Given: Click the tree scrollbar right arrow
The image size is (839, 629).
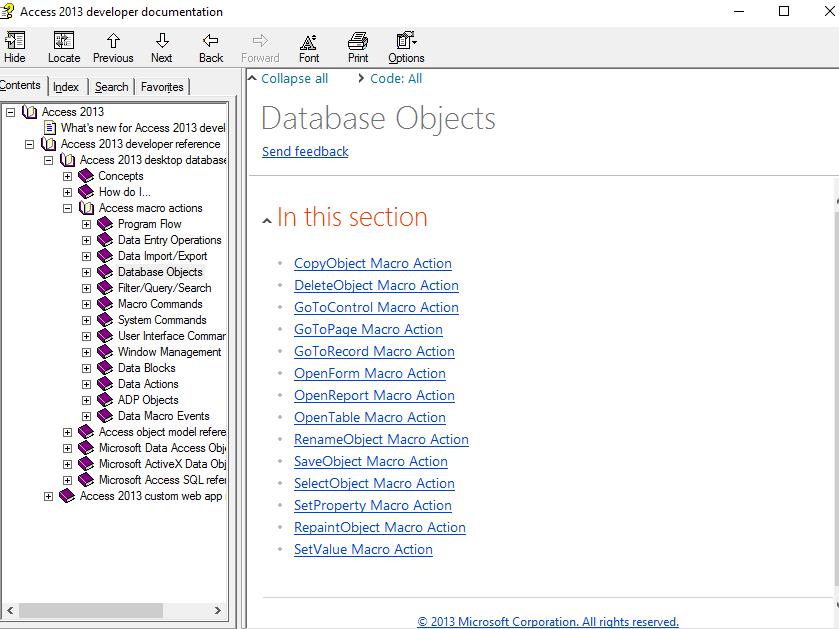Looking at the screenshot, I should (218, 610).
